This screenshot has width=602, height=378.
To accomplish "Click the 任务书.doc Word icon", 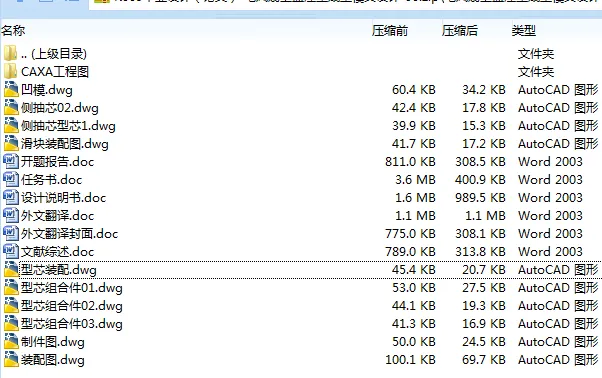I will click(11, 180).
